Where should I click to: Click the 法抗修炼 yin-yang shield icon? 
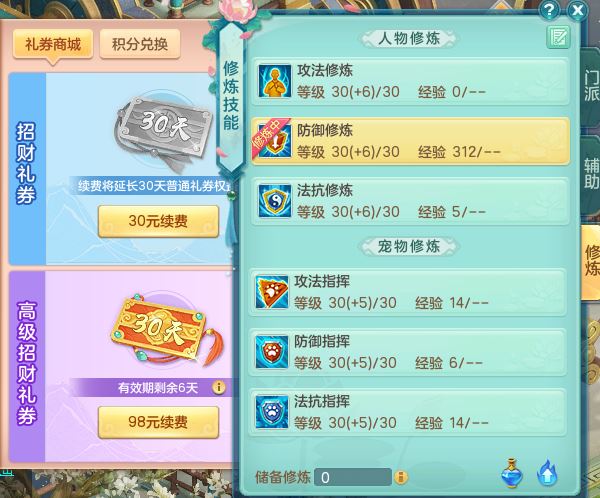(x=274, y=201)
